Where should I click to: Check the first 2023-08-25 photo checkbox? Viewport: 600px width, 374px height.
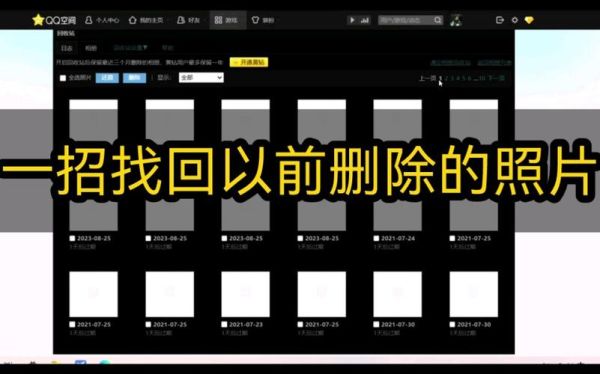(72, 238)
